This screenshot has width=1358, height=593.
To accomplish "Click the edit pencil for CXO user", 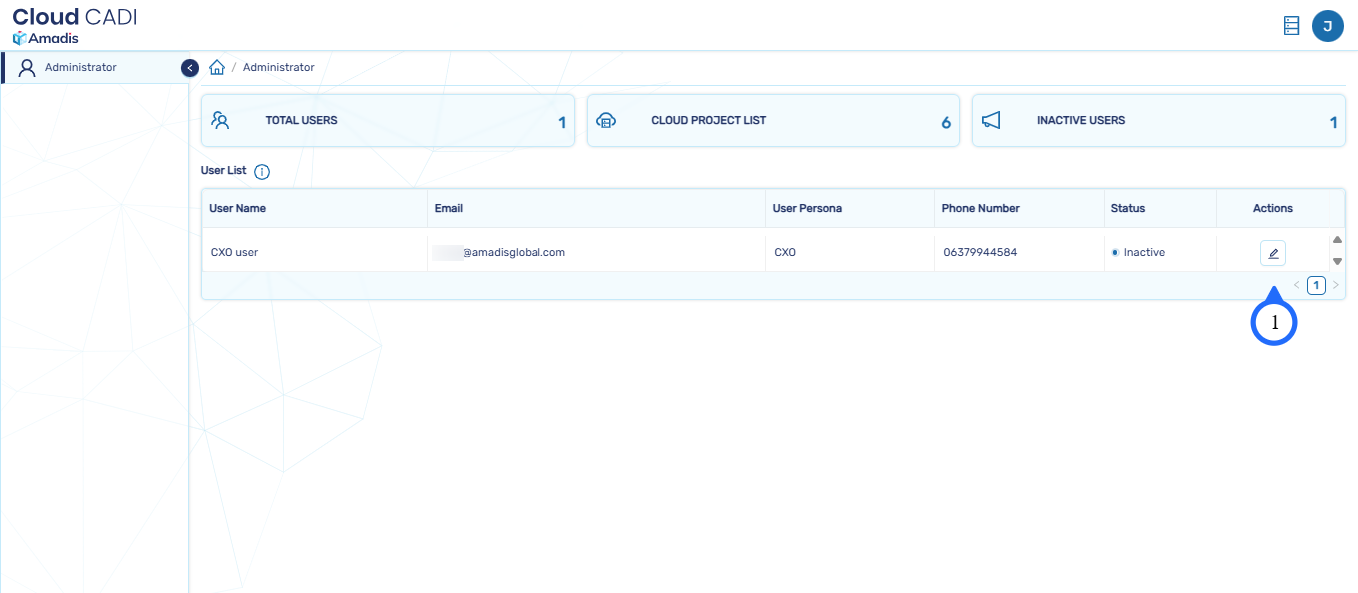I will pos(1272,254).
